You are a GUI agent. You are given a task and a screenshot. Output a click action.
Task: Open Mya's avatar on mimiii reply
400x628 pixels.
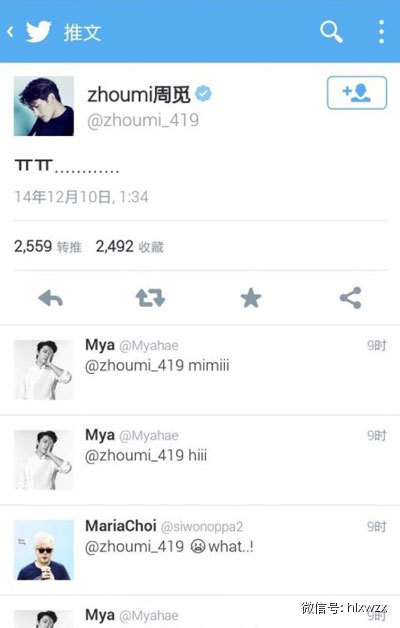click(x=44, y=370)
